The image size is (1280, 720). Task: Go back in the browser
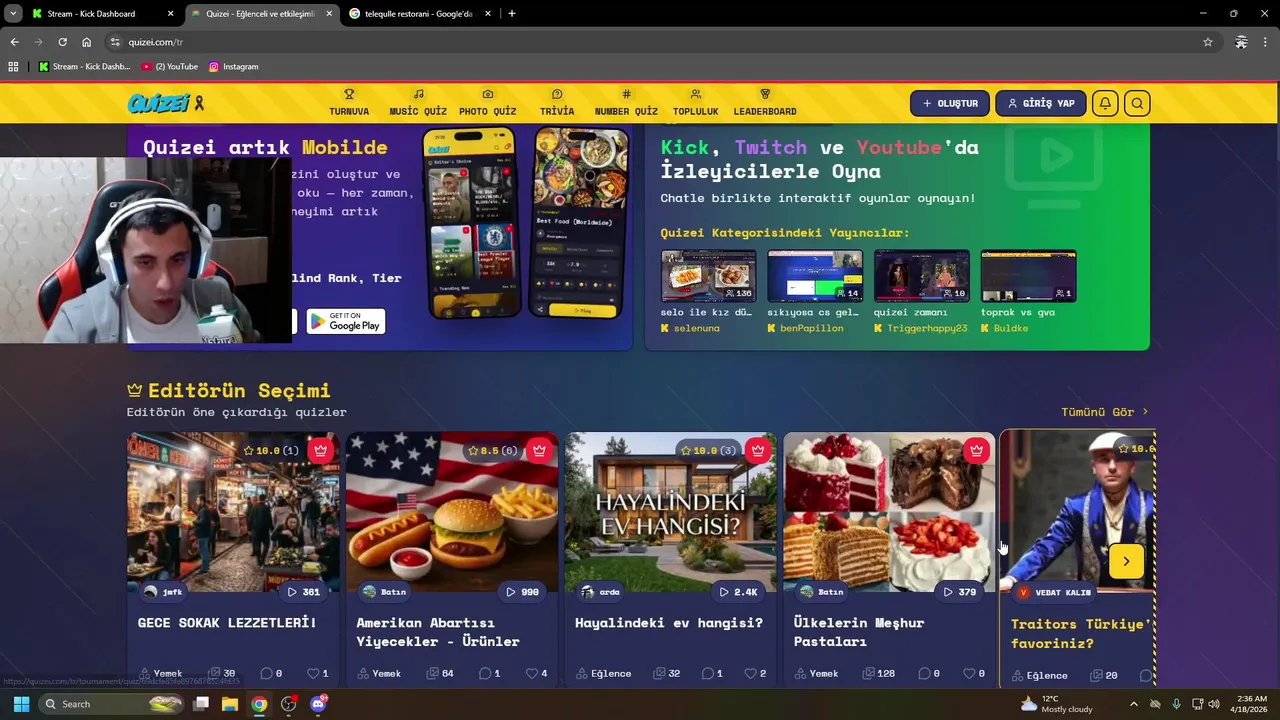[x=14, y=42]
